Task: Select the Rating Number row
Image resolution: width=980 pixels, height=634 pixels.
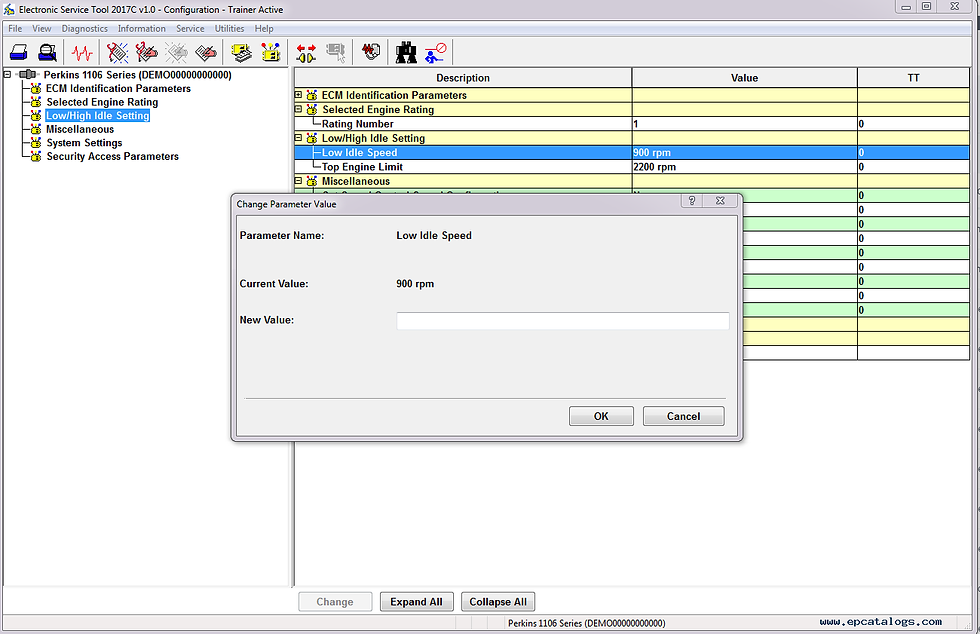Action: pos(632,124)
